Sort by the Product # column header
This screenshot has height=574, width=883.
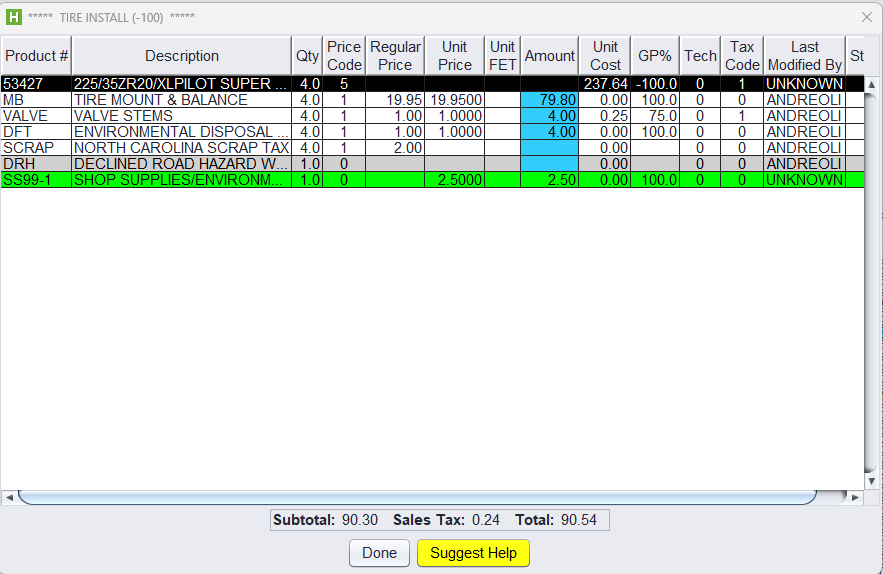pyautogui.click(x=36, y=56)
